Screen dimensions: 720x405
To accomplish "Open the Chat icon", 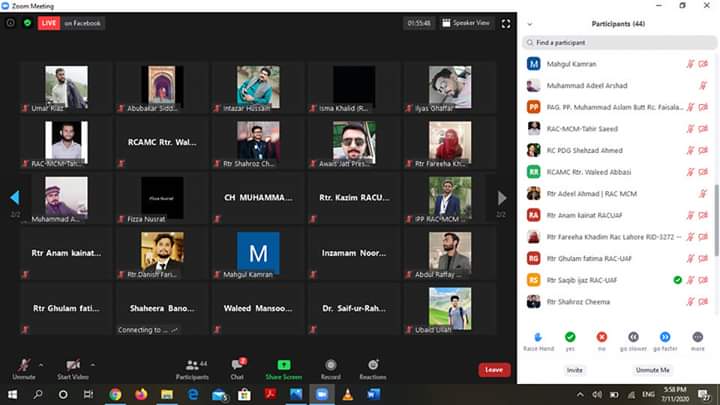I will 237,365.
